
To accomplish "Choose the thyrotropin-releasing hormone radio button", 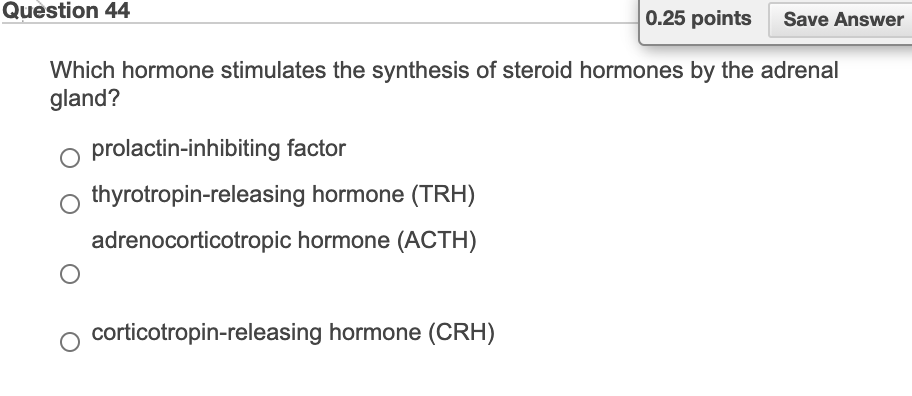I will [x=70, y=204].
